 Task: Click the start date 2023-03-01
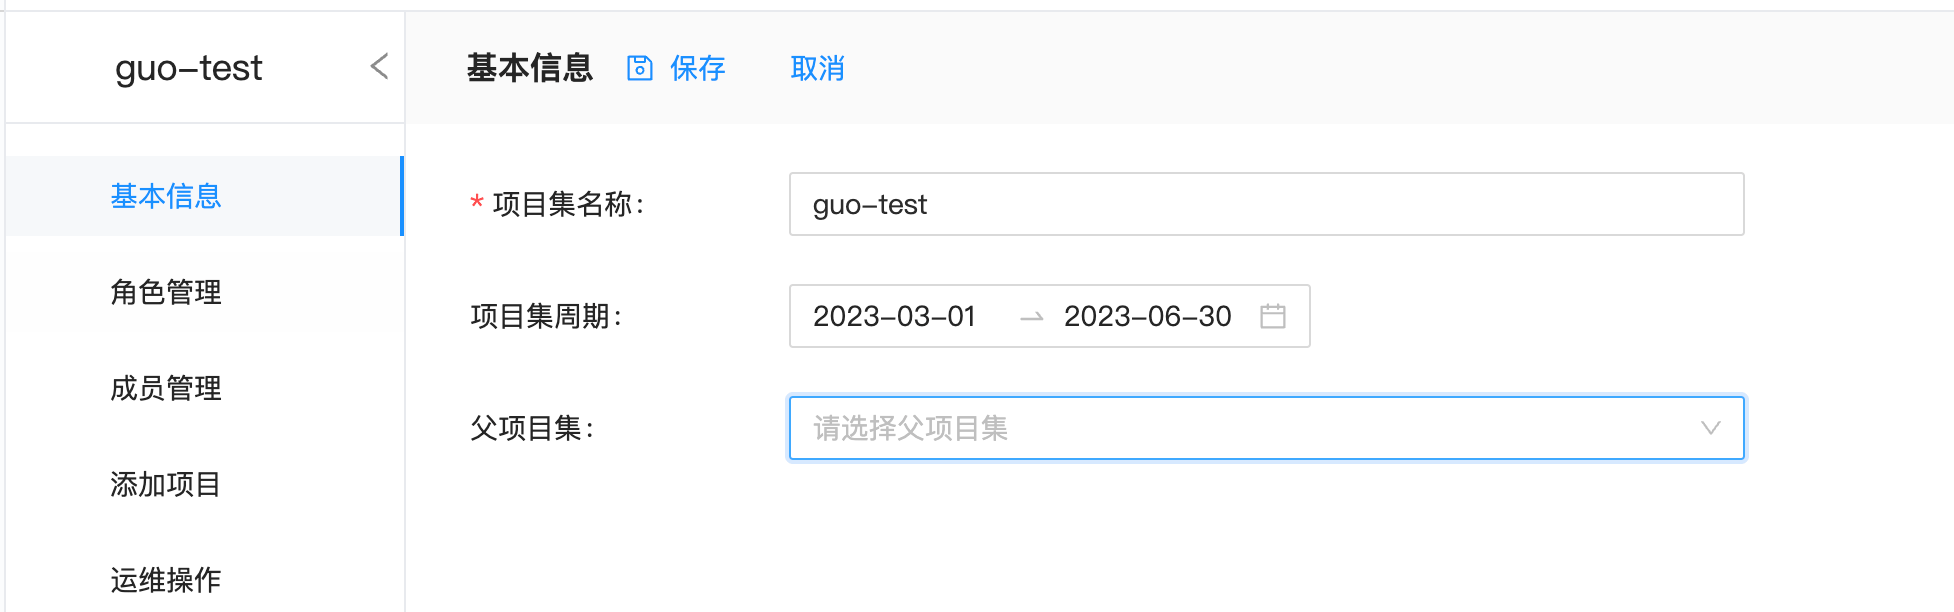pos(895,317)
